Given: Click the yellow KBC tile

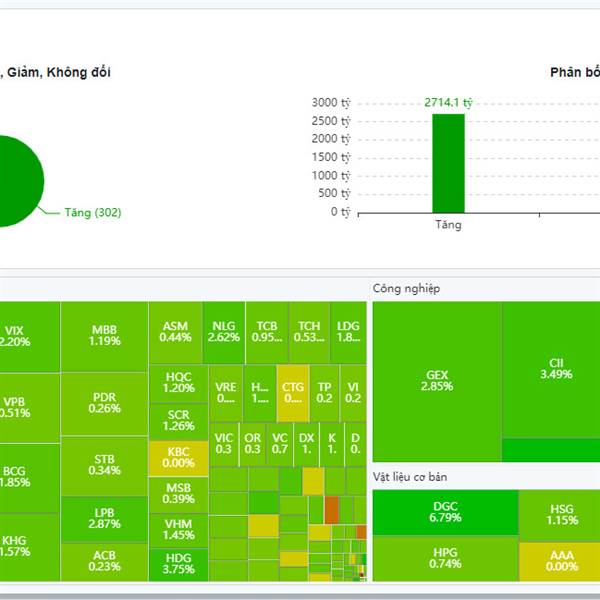Looking at the screenshot, I should (178, 457).
